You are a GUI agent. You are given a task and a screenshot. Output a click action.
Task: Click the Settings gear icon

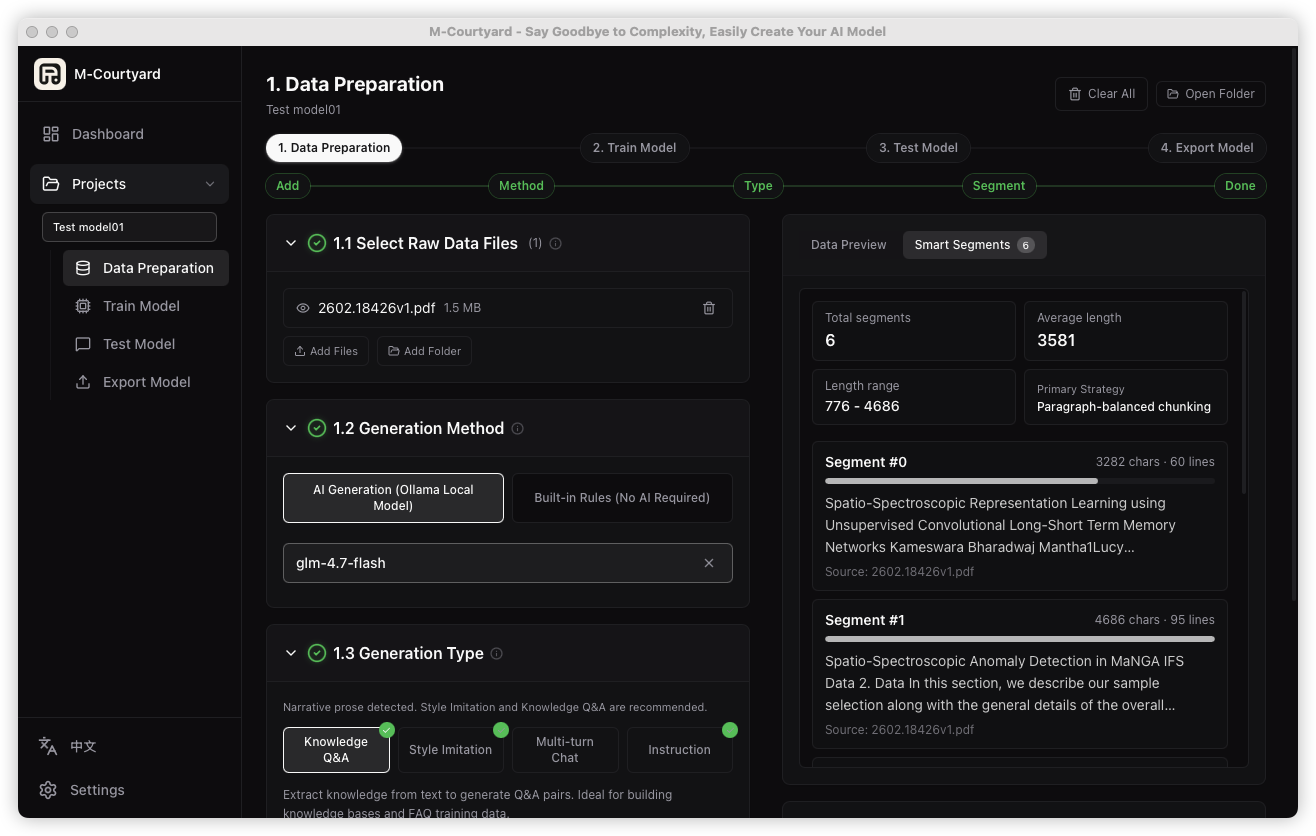[48, 790]
